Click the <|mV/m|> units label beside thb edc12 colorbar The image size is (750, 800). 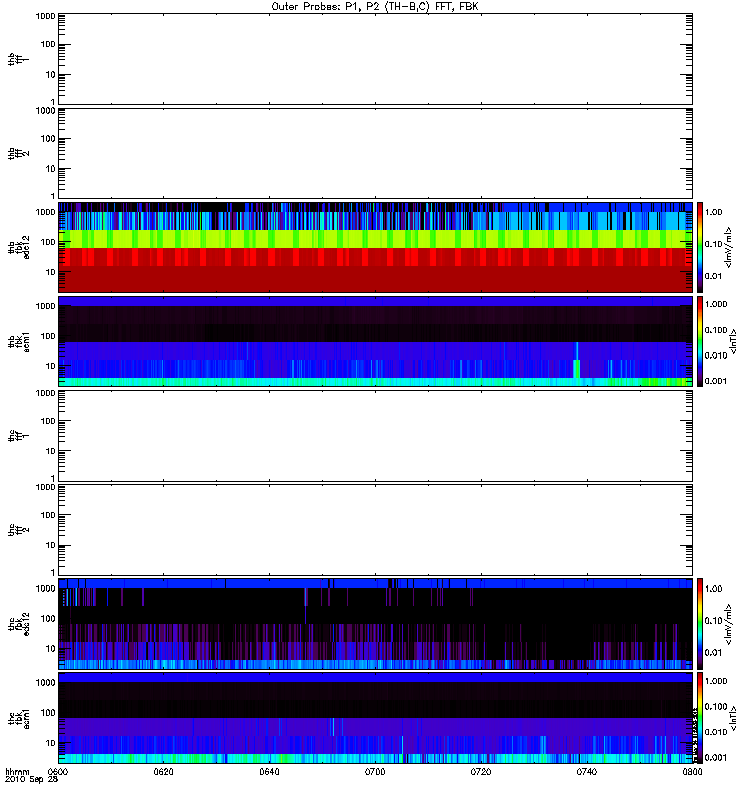[x=729, y=247]
